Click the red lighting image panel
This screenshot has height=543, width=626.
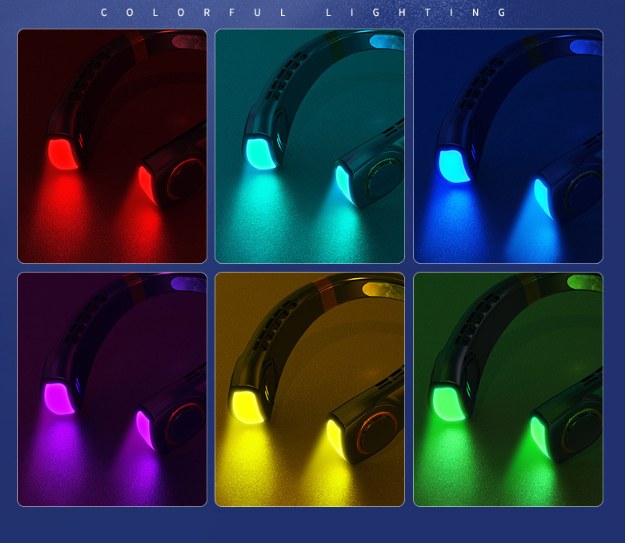pos(112,146)
